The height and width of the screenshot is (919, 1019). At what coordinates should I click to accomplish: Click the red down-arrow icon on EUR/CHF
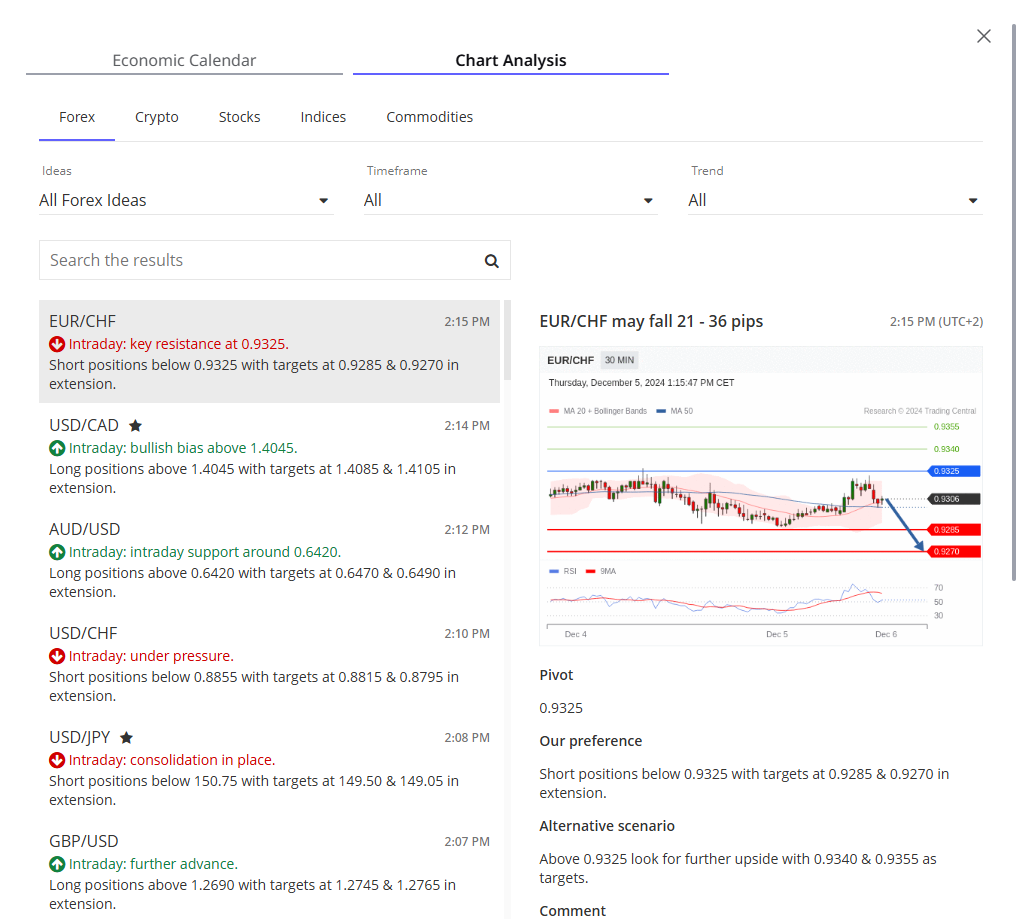click(57, 344)
